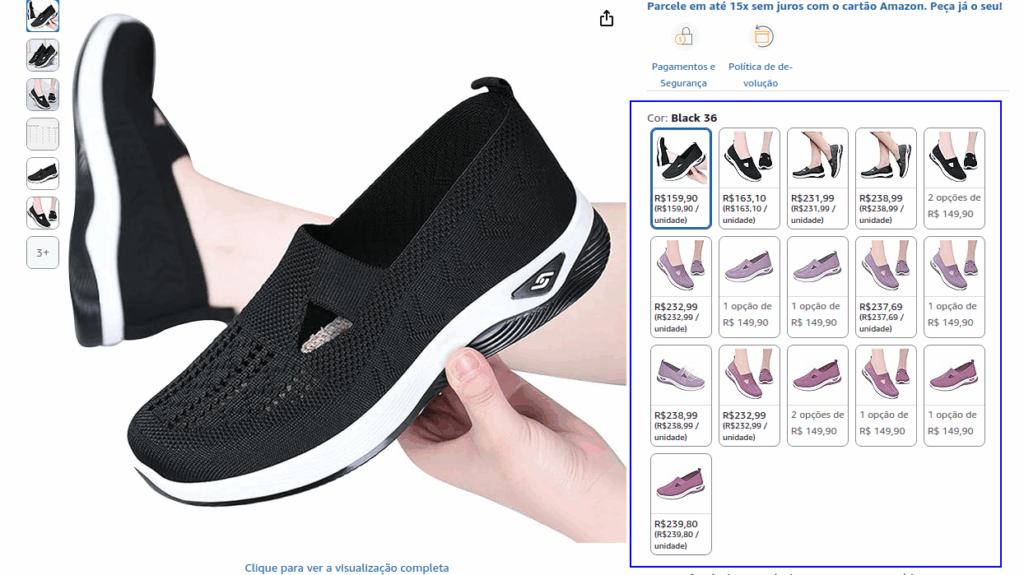The width and height of the screenshot is (1024, 575).
Task: Pick the magenta variant priced R$239,80
Action: click(680, 504)
